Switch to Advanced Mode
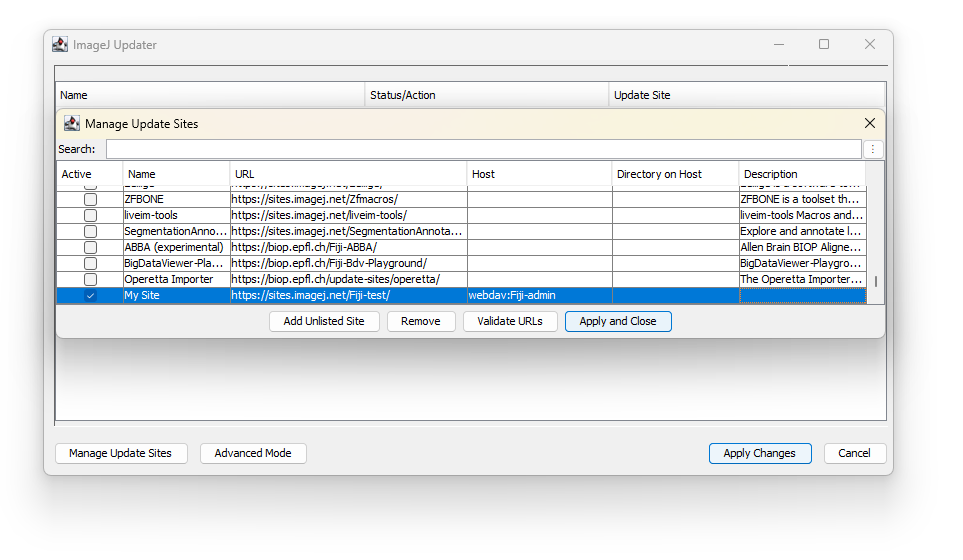This screenshot has width=963, height=560. (x=253, y=453)
